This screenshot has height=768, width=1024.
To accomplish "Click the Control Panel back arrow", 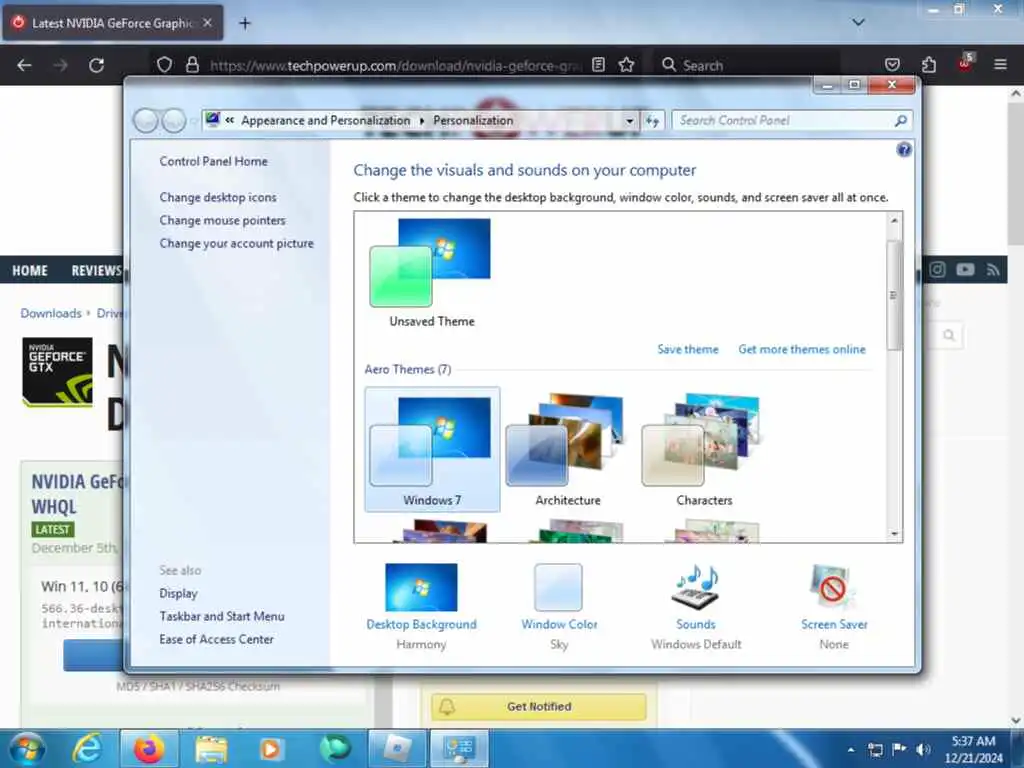I will point(145,120).
